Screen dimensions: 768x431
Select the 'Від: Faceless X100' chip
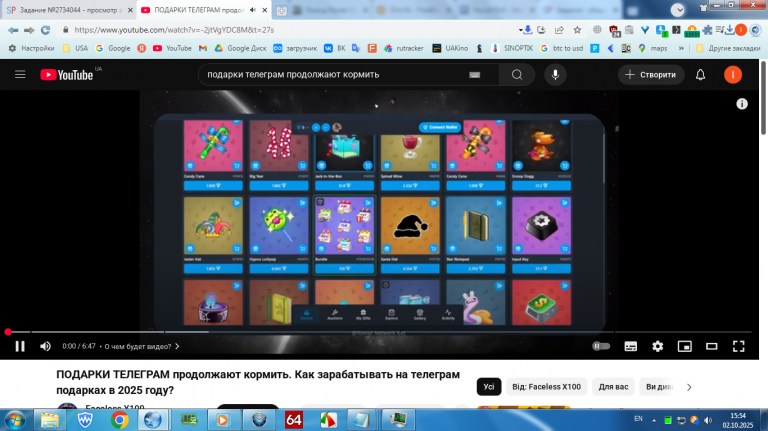coord(546,386)
